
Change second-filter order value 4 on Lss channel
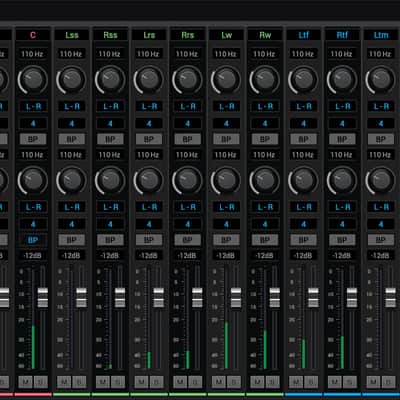[x=72, y=224]
